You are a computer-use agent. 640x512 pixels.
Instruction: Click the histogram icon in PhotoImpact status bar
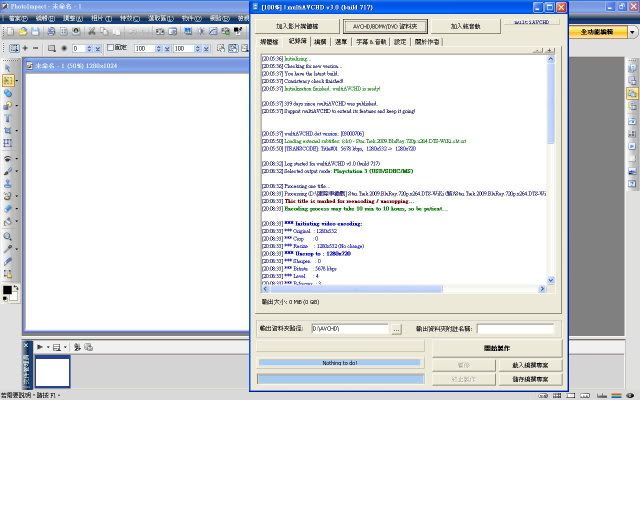click(x=602, y=395)
